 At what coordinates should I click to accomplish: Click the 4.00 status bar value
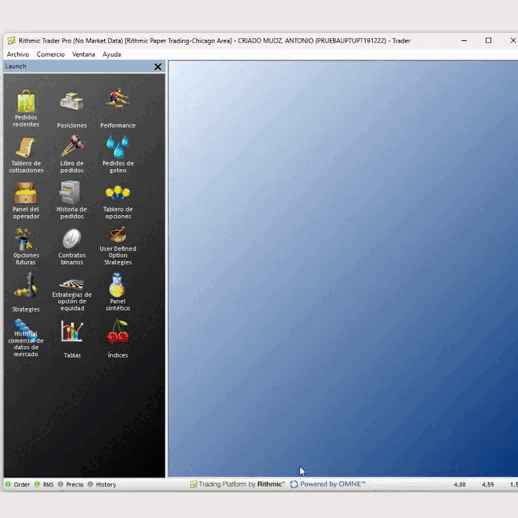tap(459, 485)
